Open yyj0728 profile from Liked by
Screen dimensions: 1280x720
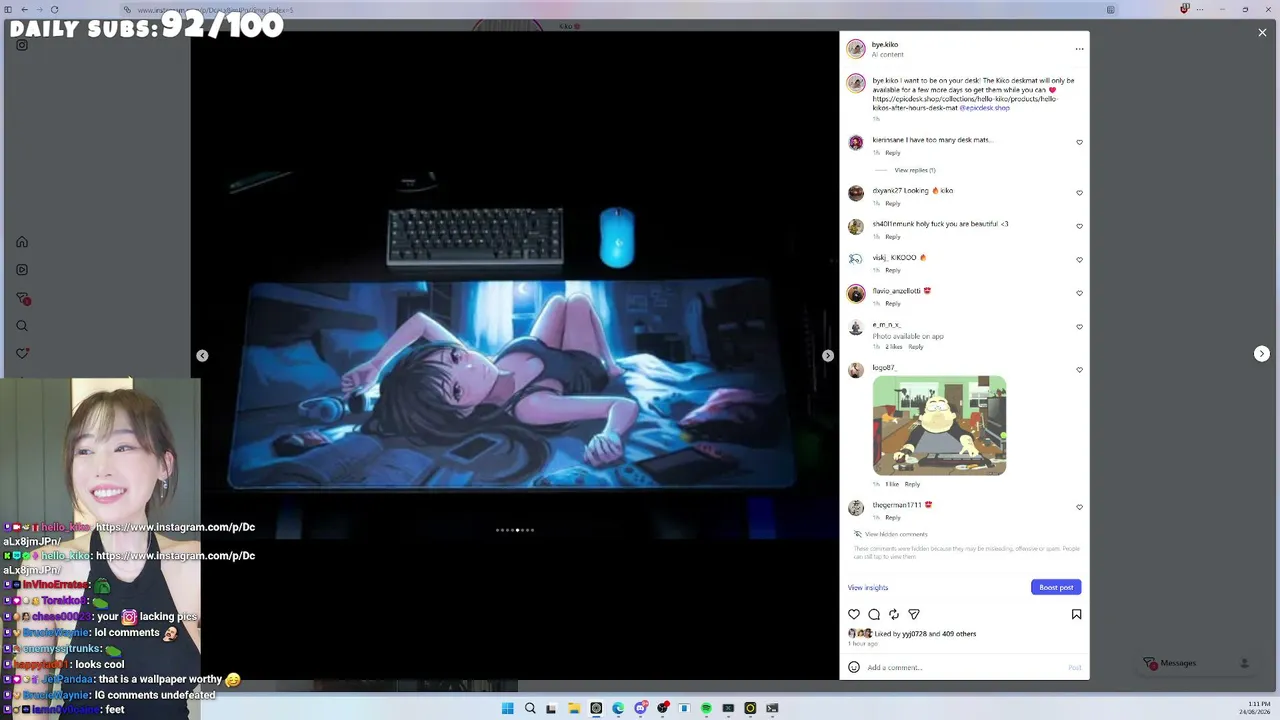pyautogui.click(x=914, y=634)
